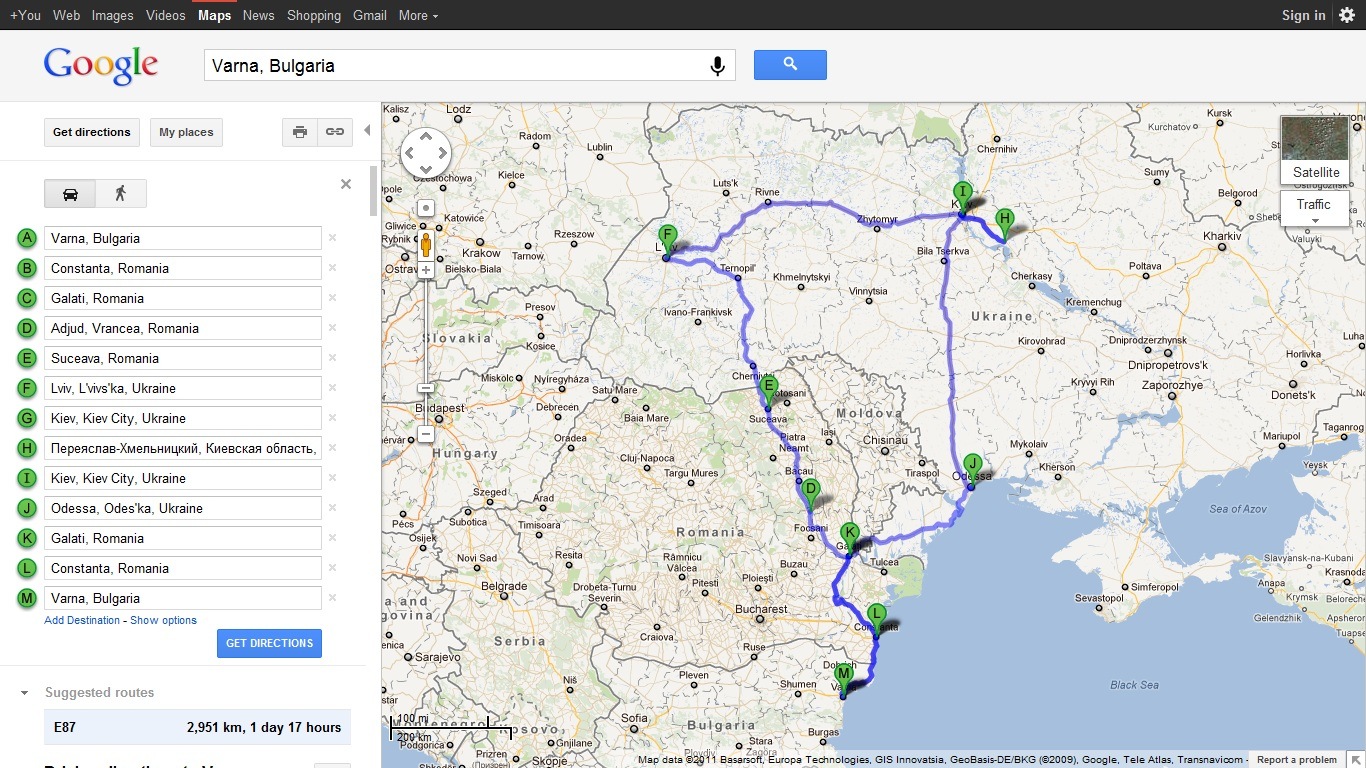Image resolution: width=1366 pixels, height=768 pixels.
Task: Open the settings gear icon
Action: (1347, 15)
